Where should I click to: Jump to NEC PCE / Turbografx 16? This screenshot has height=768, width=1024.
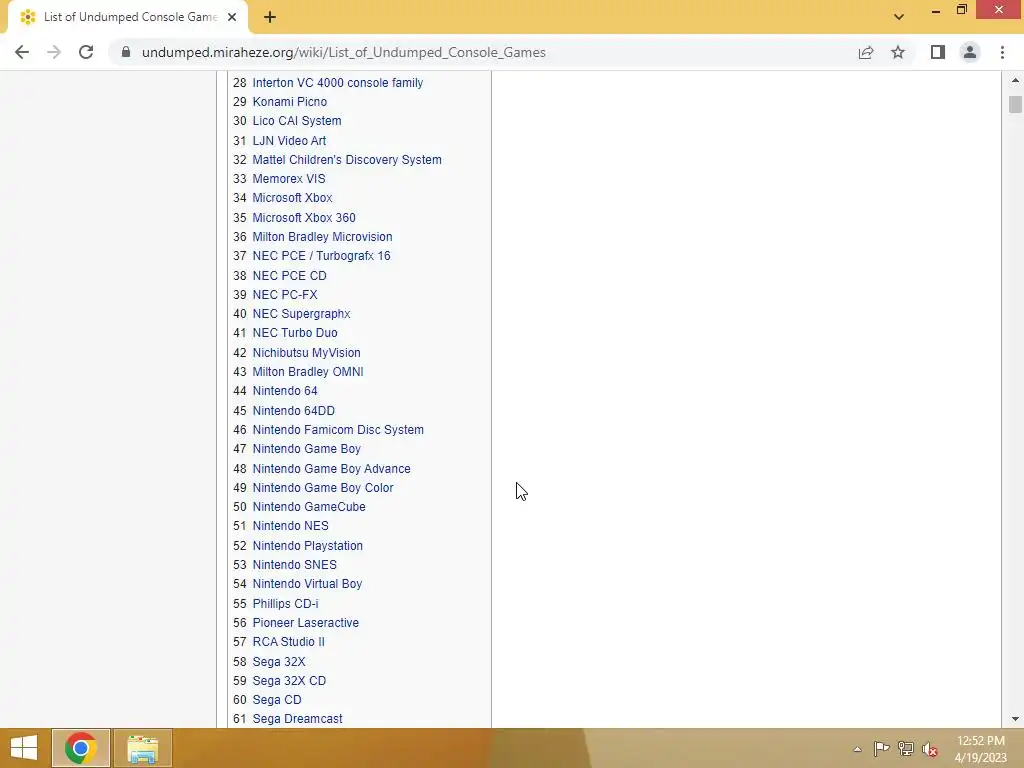pos(321,256)
